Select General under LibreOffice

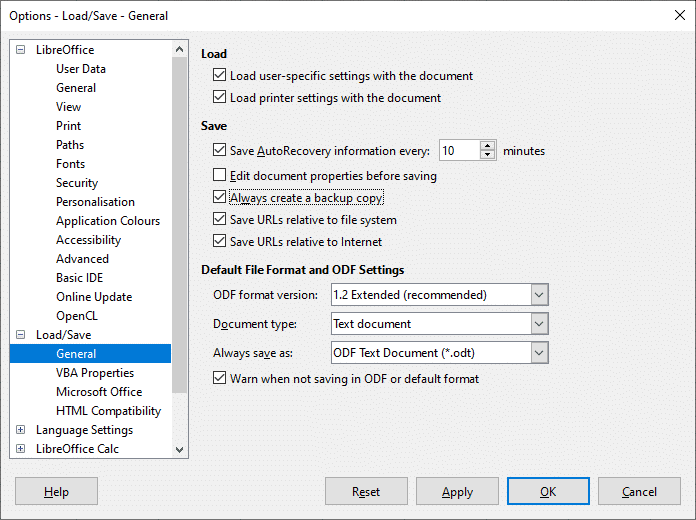[76, 88]
